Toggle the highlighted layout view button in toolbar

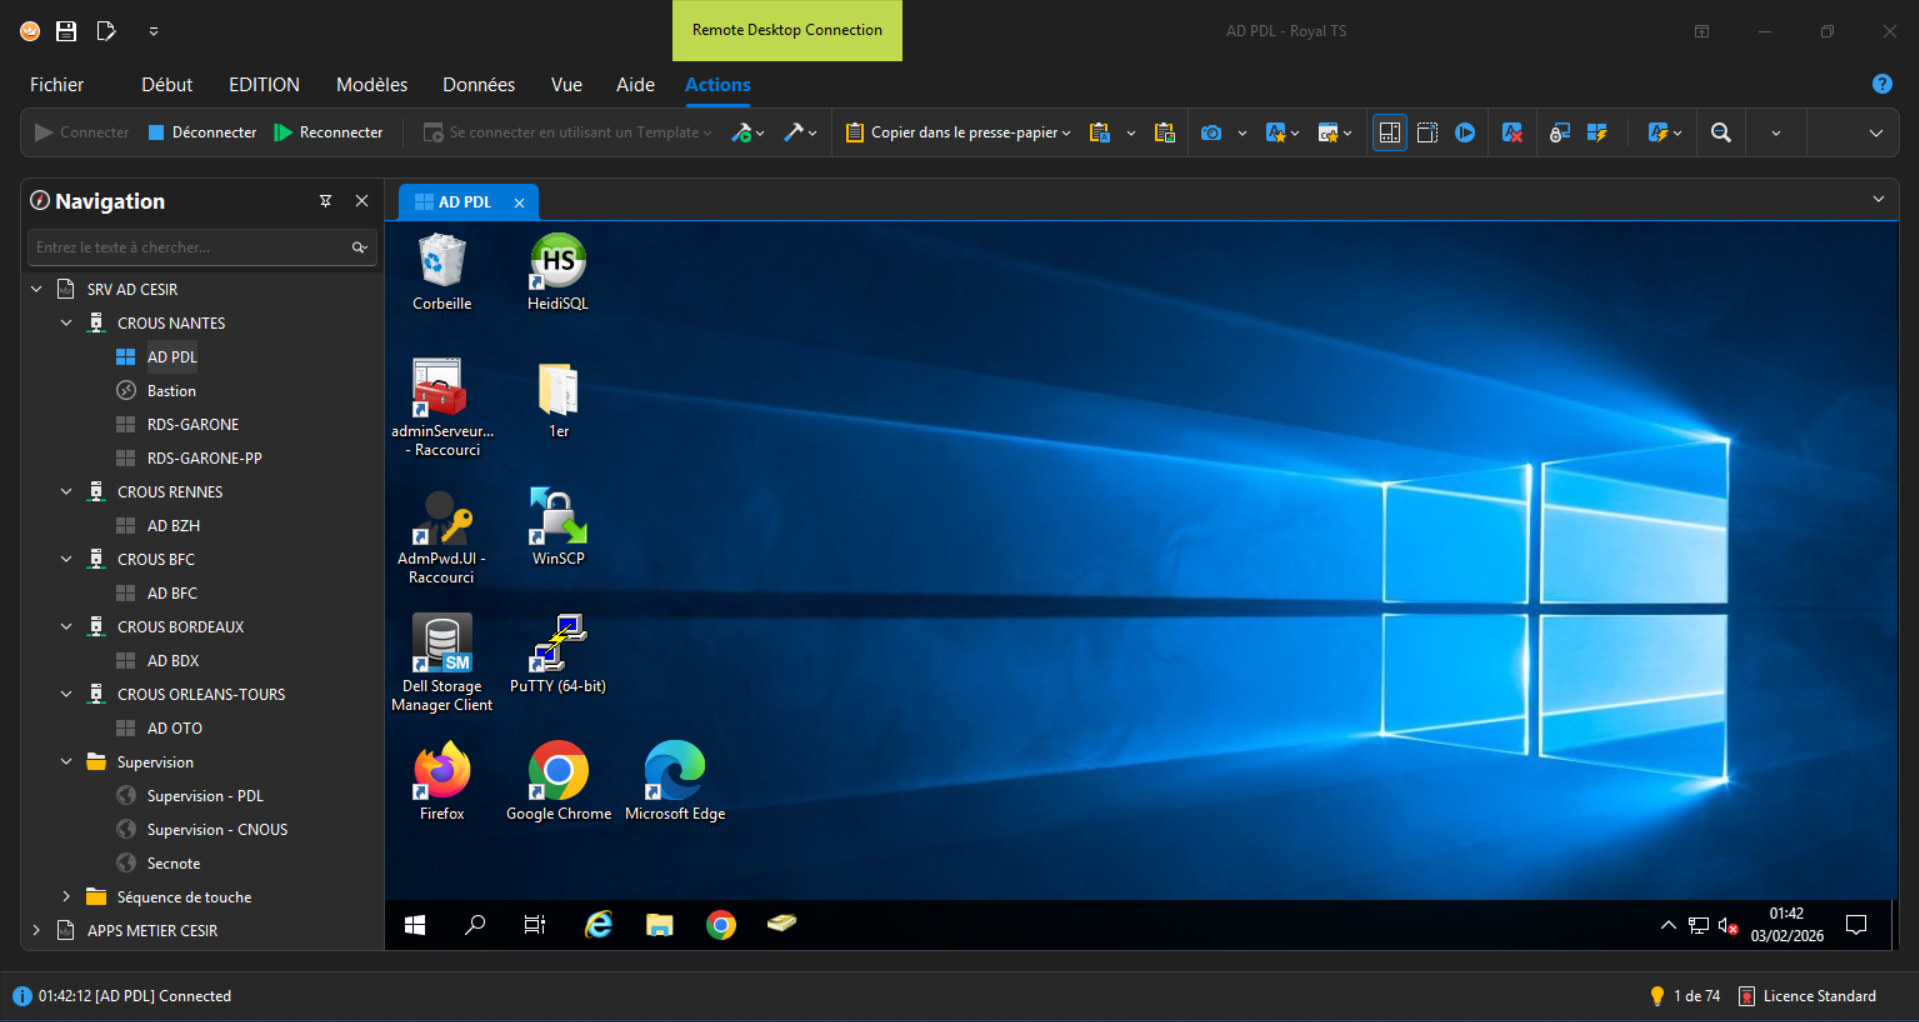pos(1389,133)
